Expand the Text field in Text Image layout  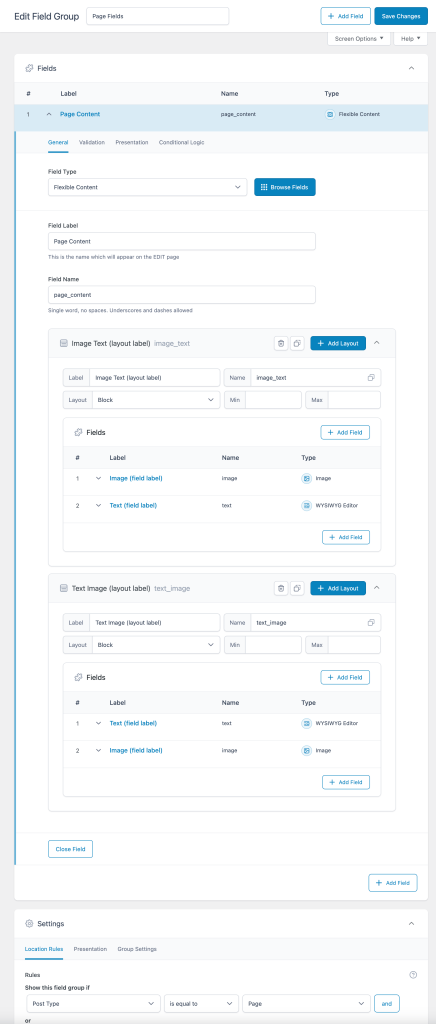tap(99, 723)
